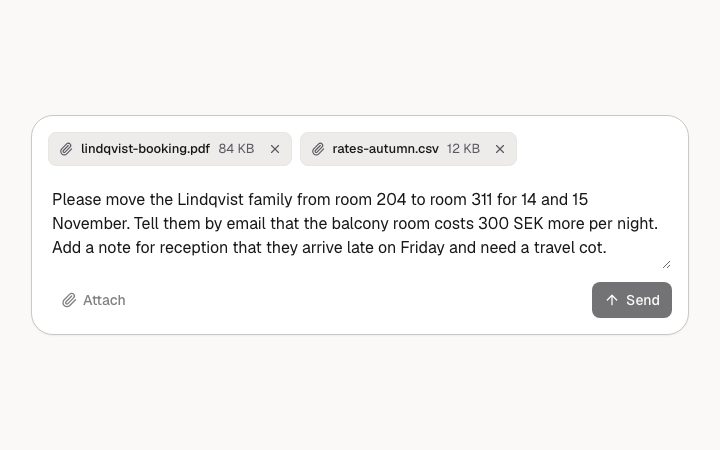Click the text area resize handle
The height and width of the screenshot is (450, 720).
click(x=666, y=264)
